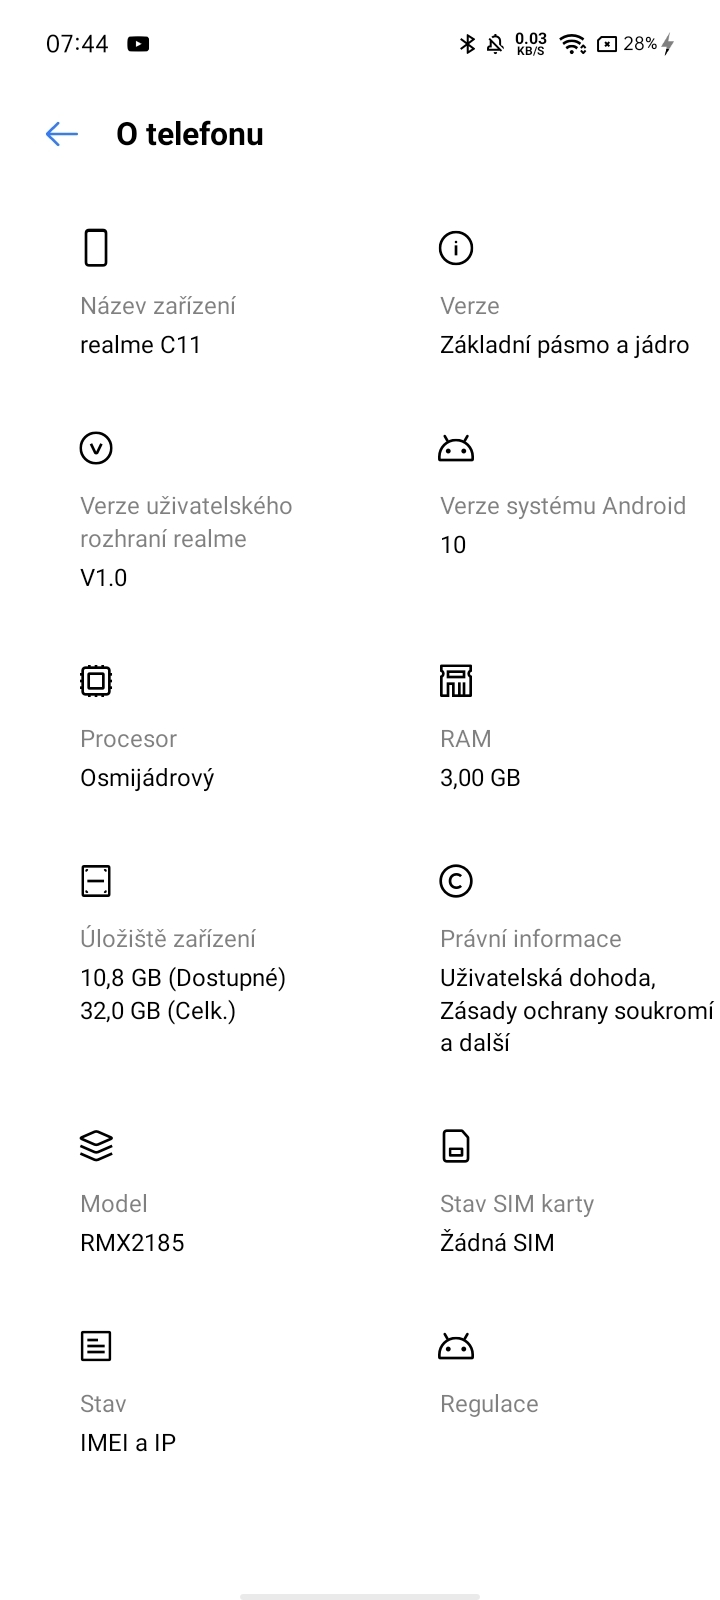720x1600 pixels.
Task: Open the Verze systému Android entry
Action: pos(563,505)
